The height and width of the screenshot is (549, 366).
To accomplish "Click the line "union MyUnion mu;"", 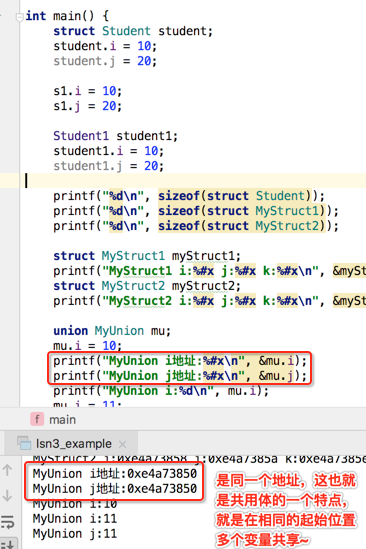I will click(112, 331).
